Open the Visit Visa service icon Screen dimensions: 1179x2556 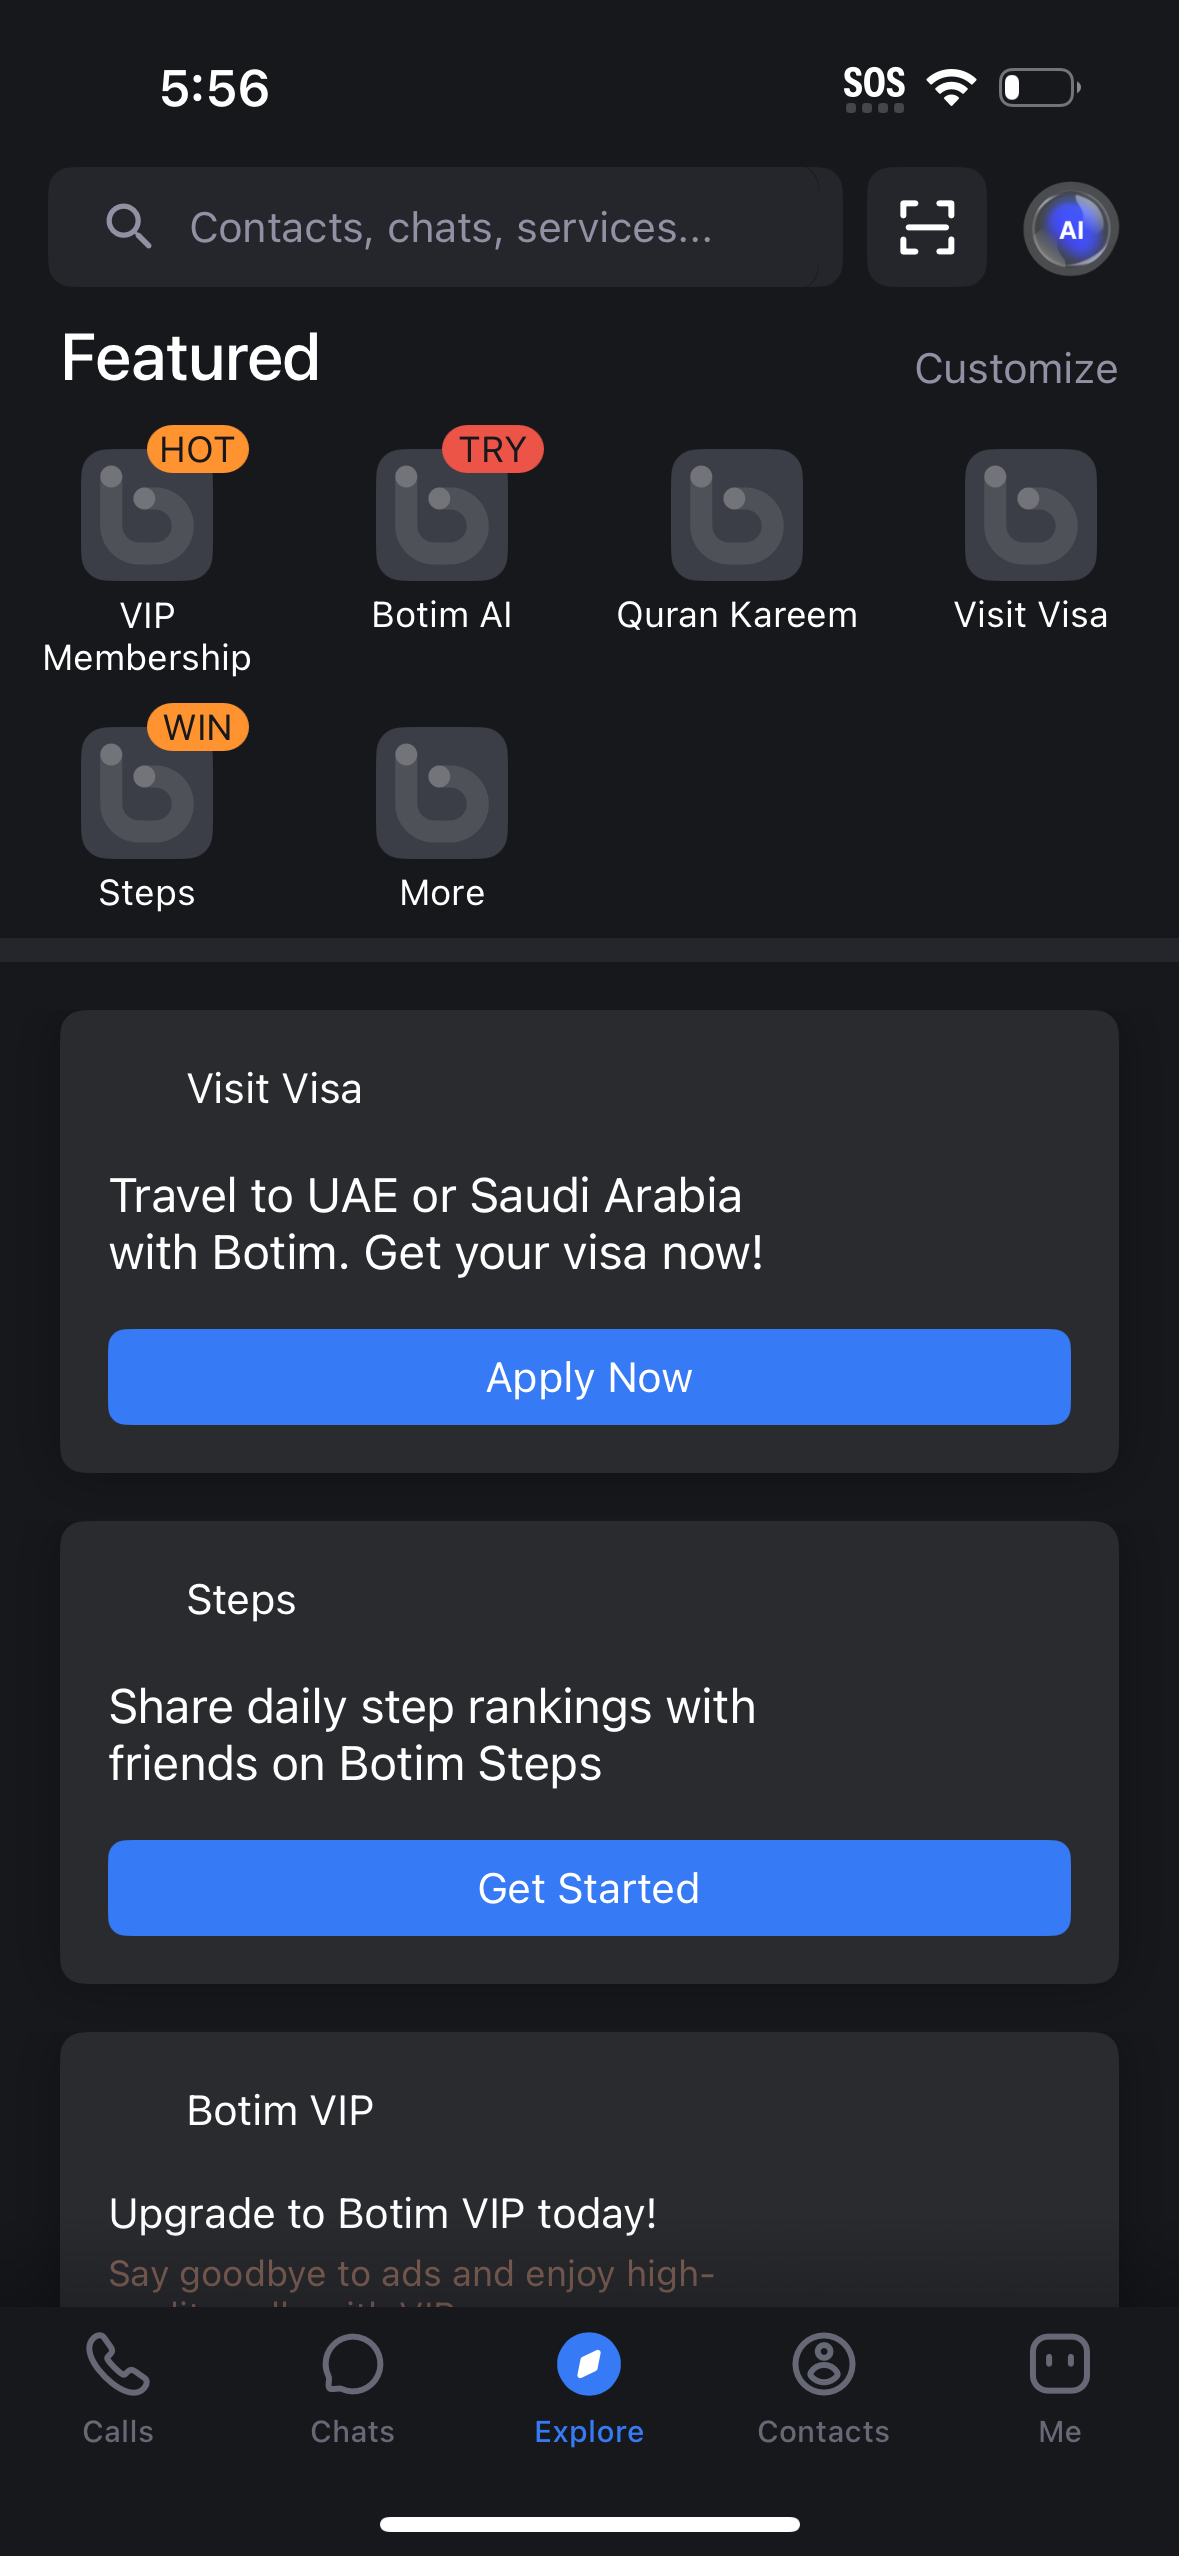coord(1032,515)
